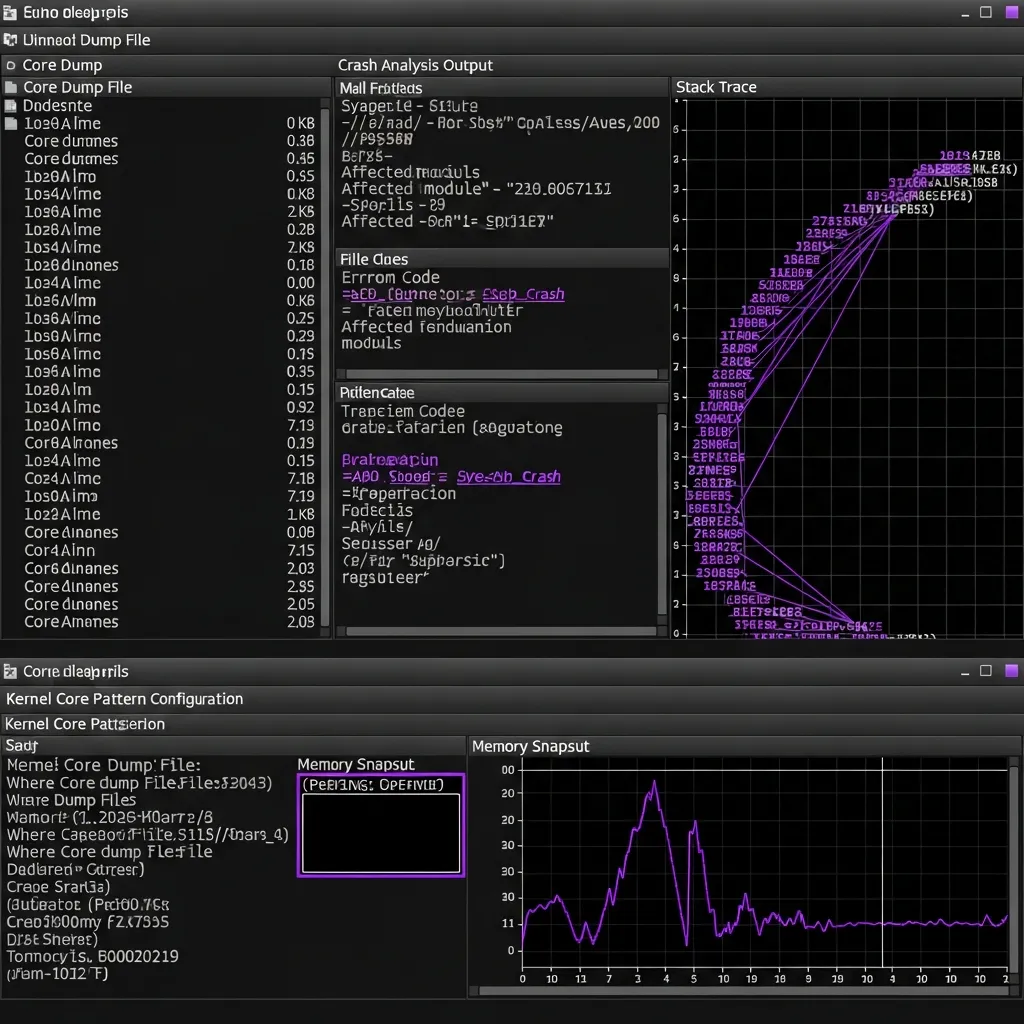Open the Seb_Crash link
This screenshot has height=1024, width=1024.
pos(525,294)
